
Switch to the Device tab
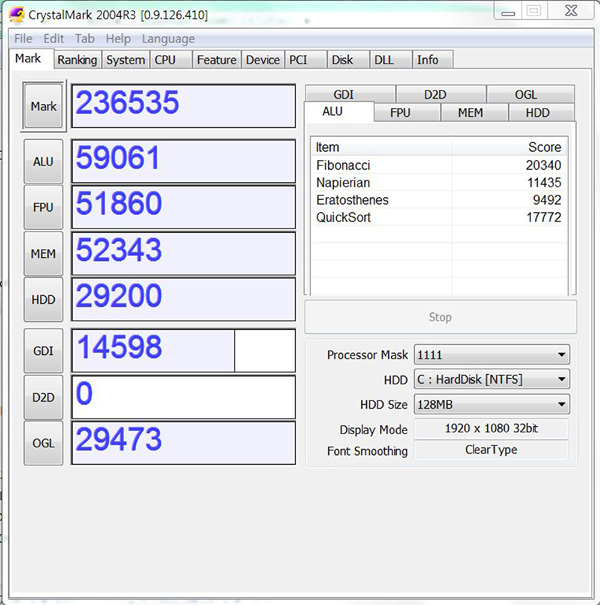(x=263, y=60)
